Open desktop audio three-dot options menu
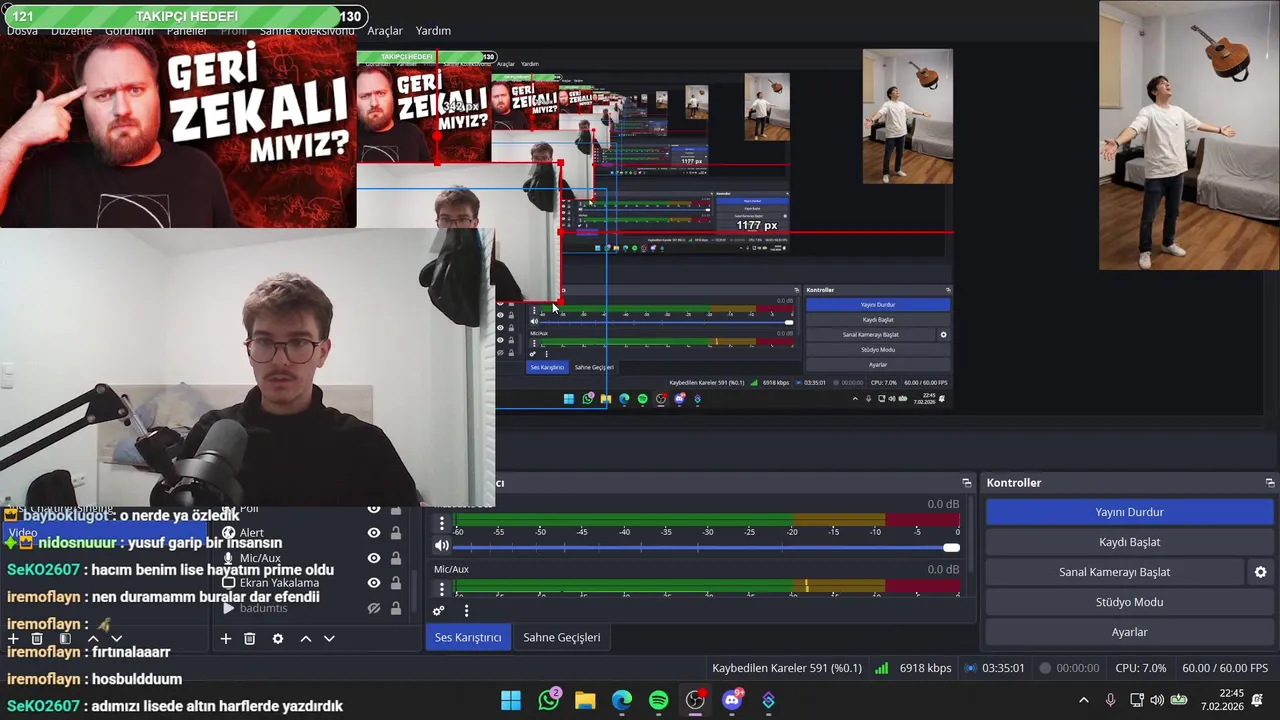 (442, 524)
